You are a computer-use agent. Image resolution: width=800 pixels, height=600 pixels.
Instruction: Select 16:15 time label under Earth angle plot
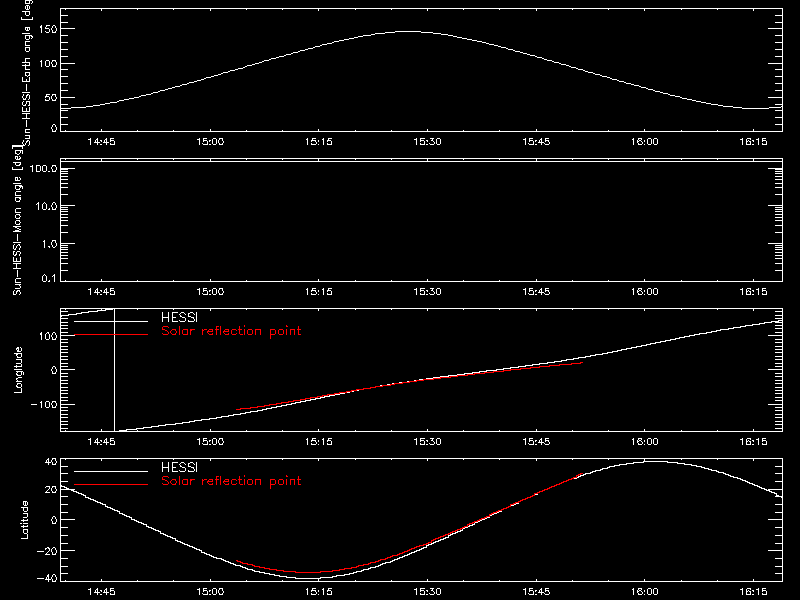pos(753,142)
